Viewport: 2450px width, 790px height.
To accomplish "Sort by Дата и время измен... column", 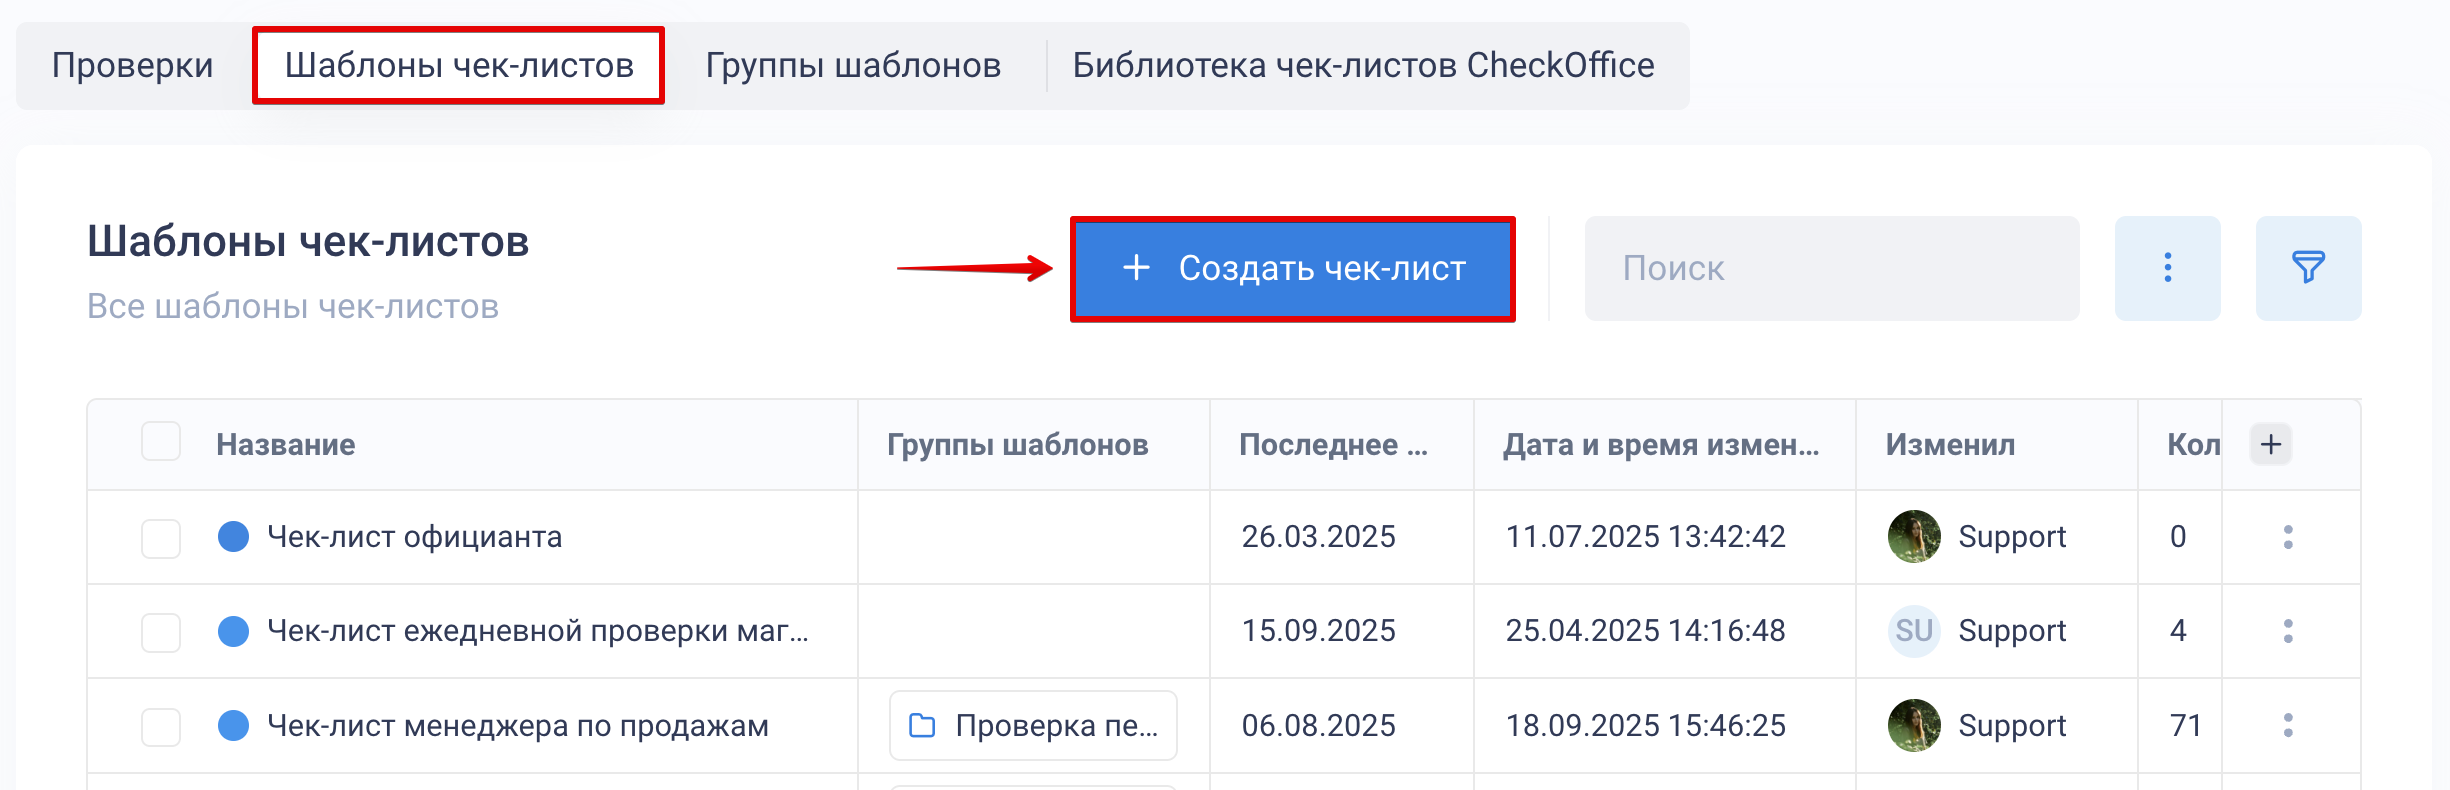I will pos(1661,445).
